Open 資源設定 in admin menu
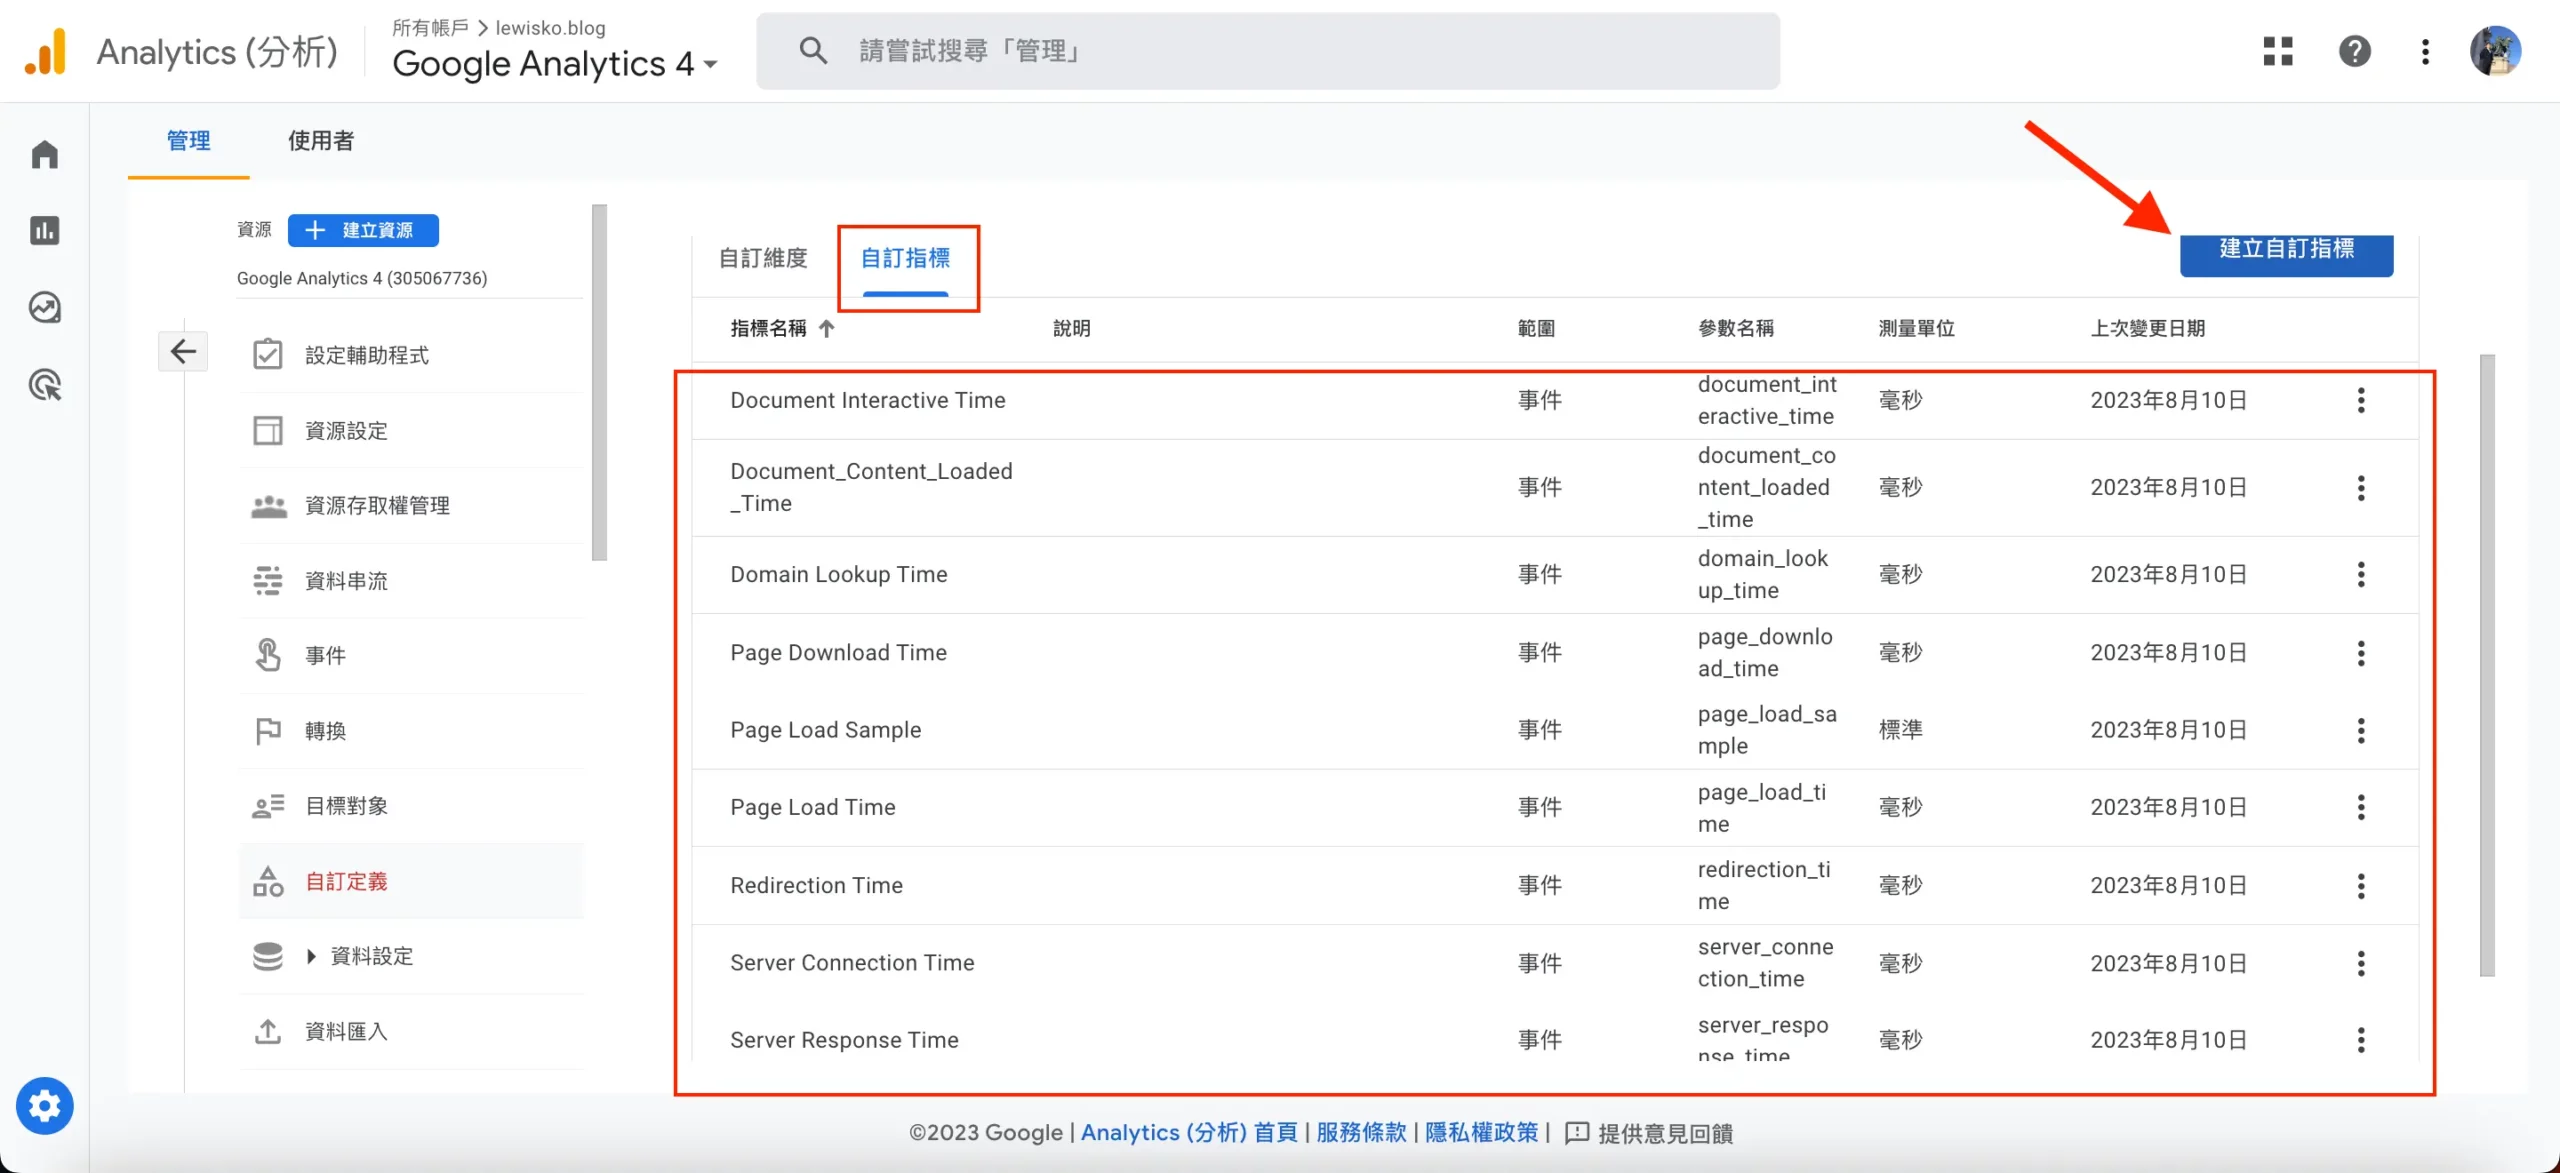This screenshot has width=2560, height=1173. click(x=411, y=430)
